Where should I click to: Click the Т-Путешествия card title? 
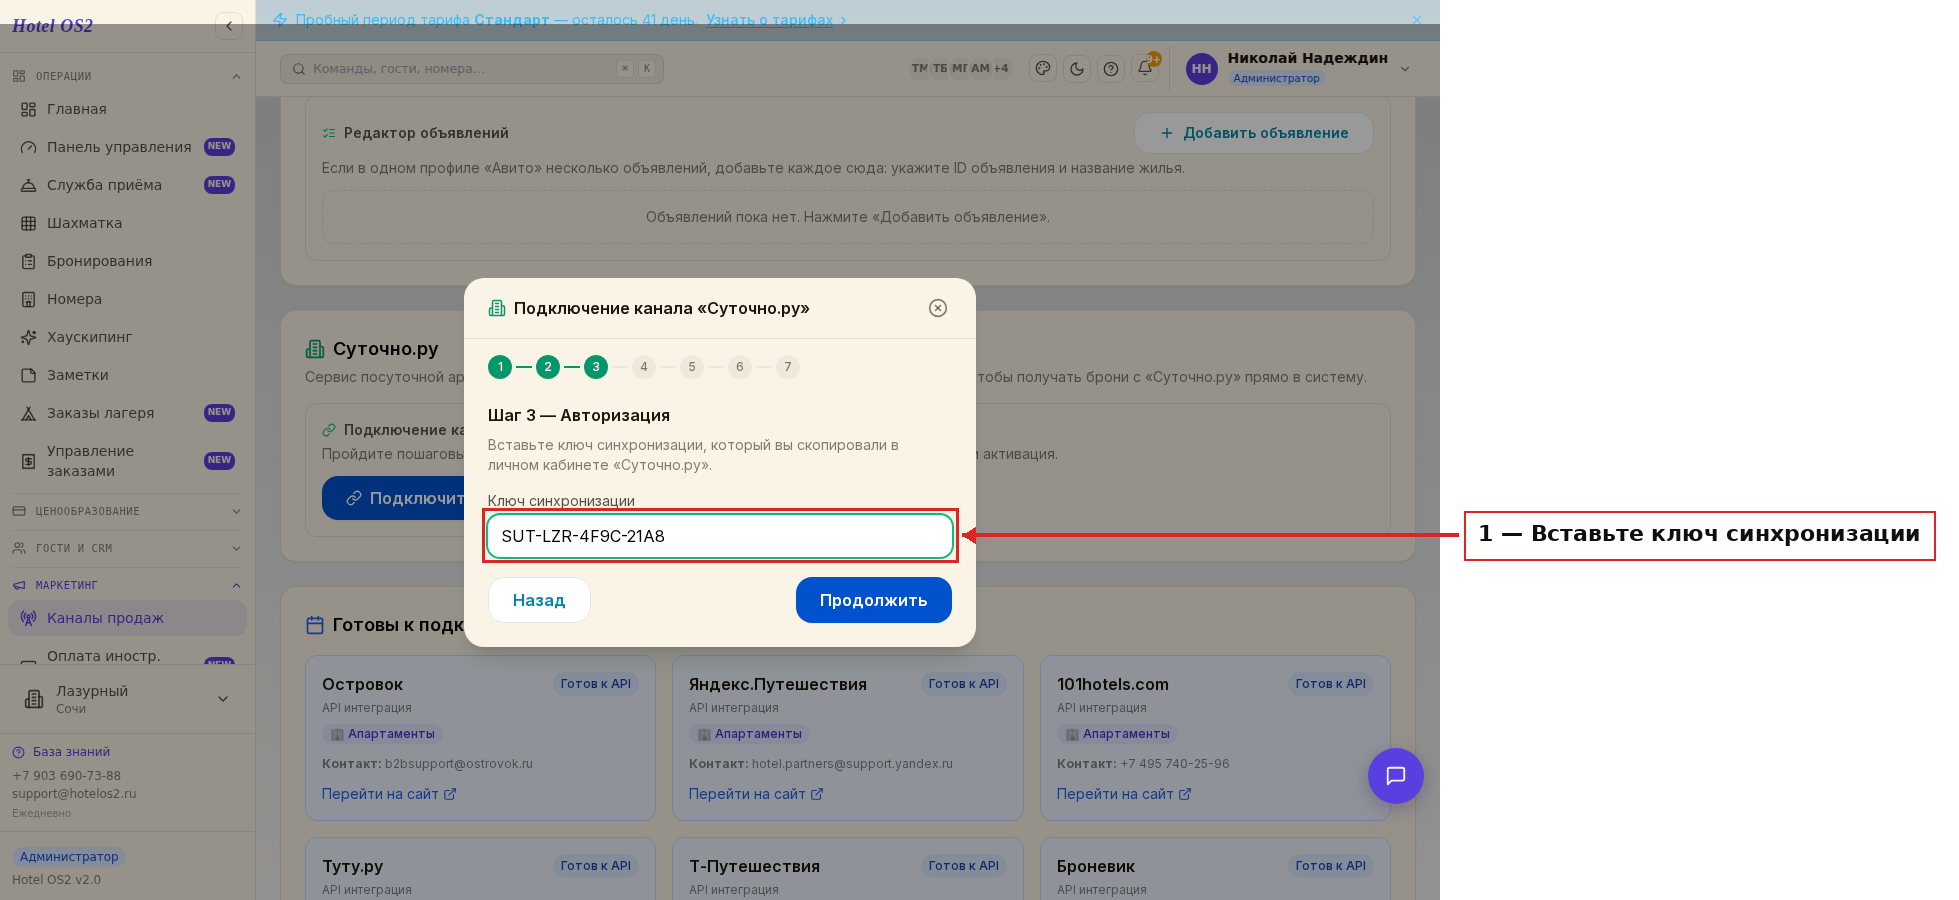click(754, 867)
